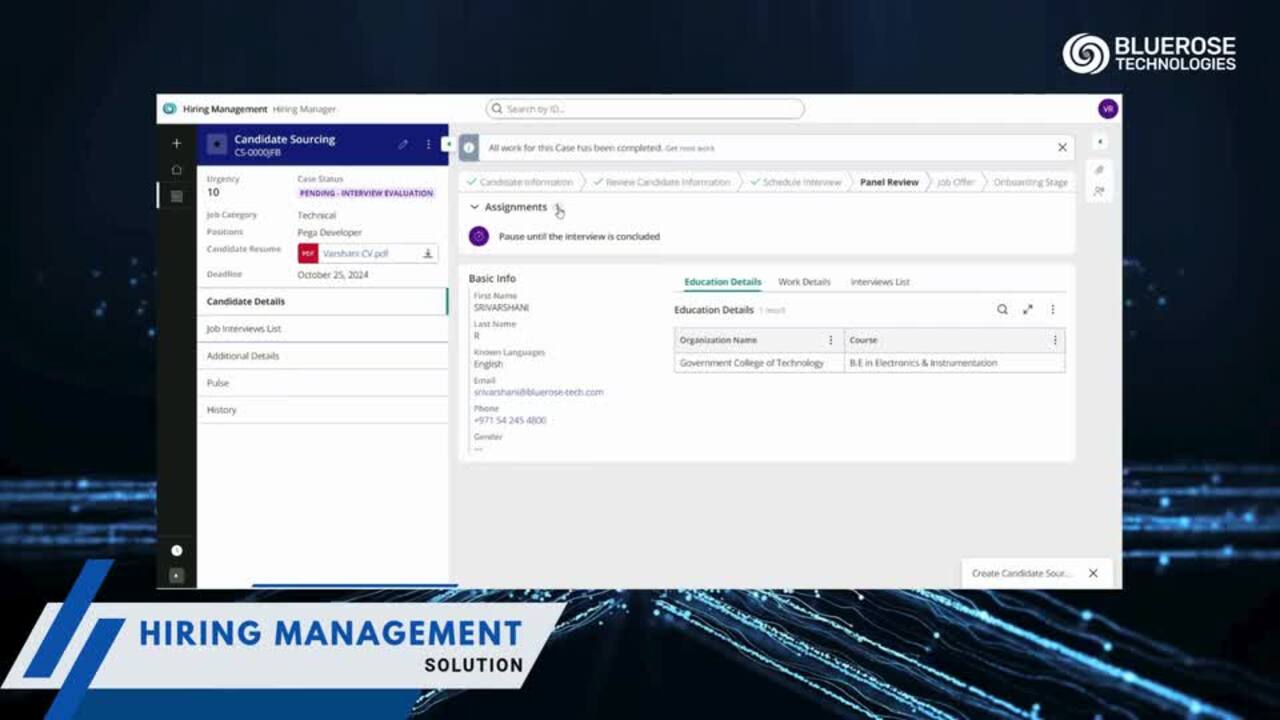Click the VR user avatar
Screen dimensions: 1280x720
(1108, 108)
